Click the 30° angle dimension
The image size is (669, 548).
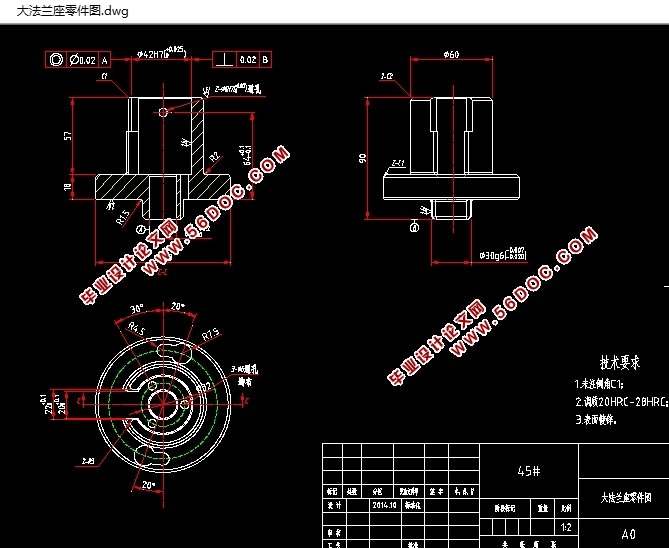(137, 307)
